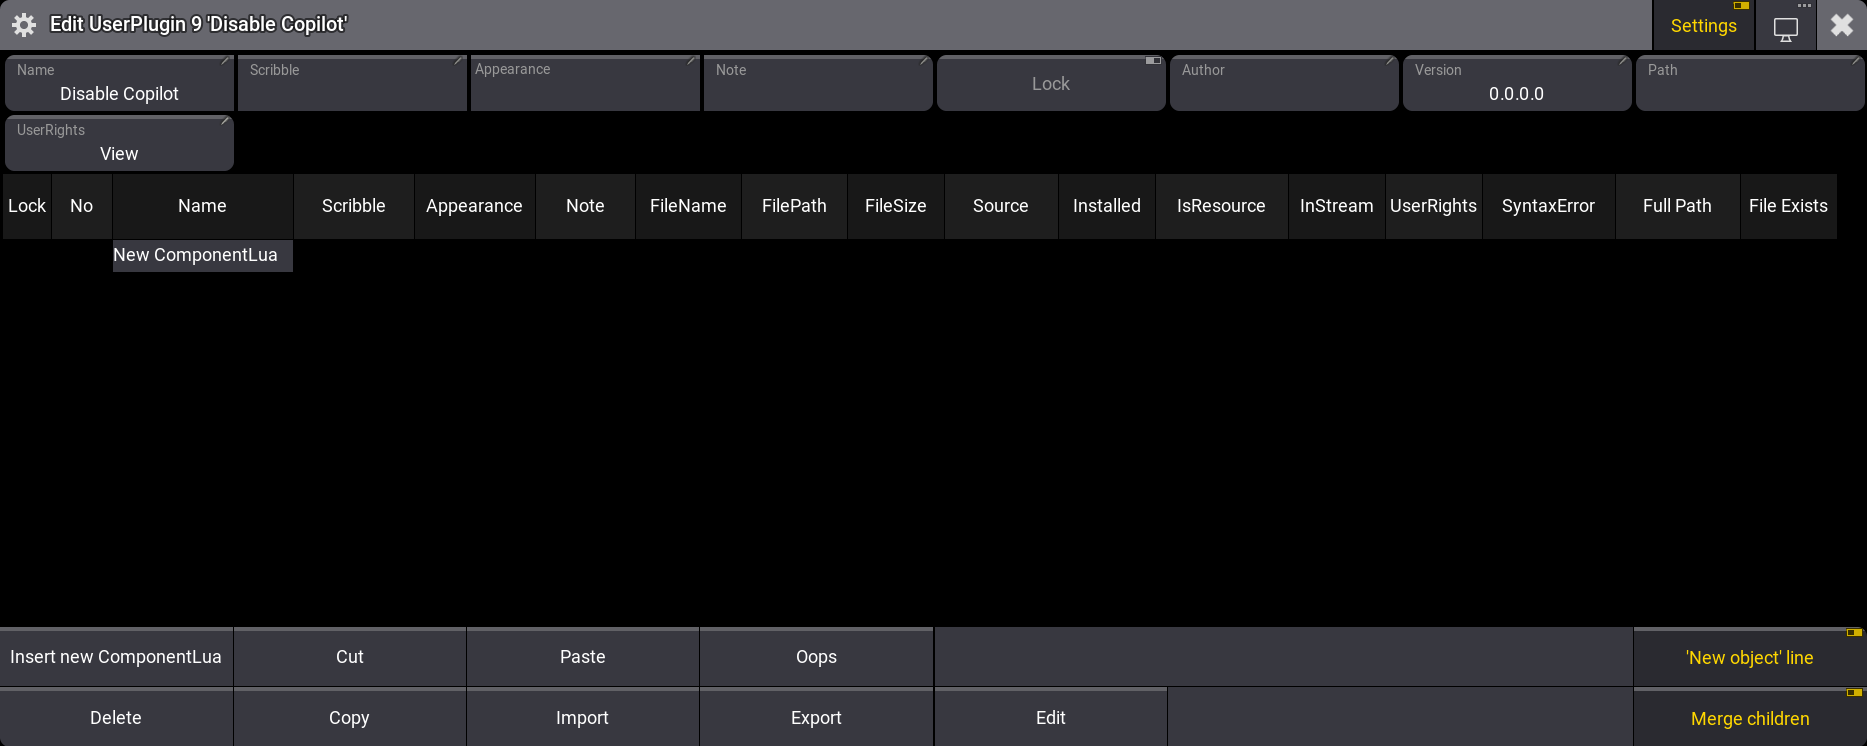Open the UserRights View selector
Viewport: 1867px width, 746px height.
click(x=119, y=144)
